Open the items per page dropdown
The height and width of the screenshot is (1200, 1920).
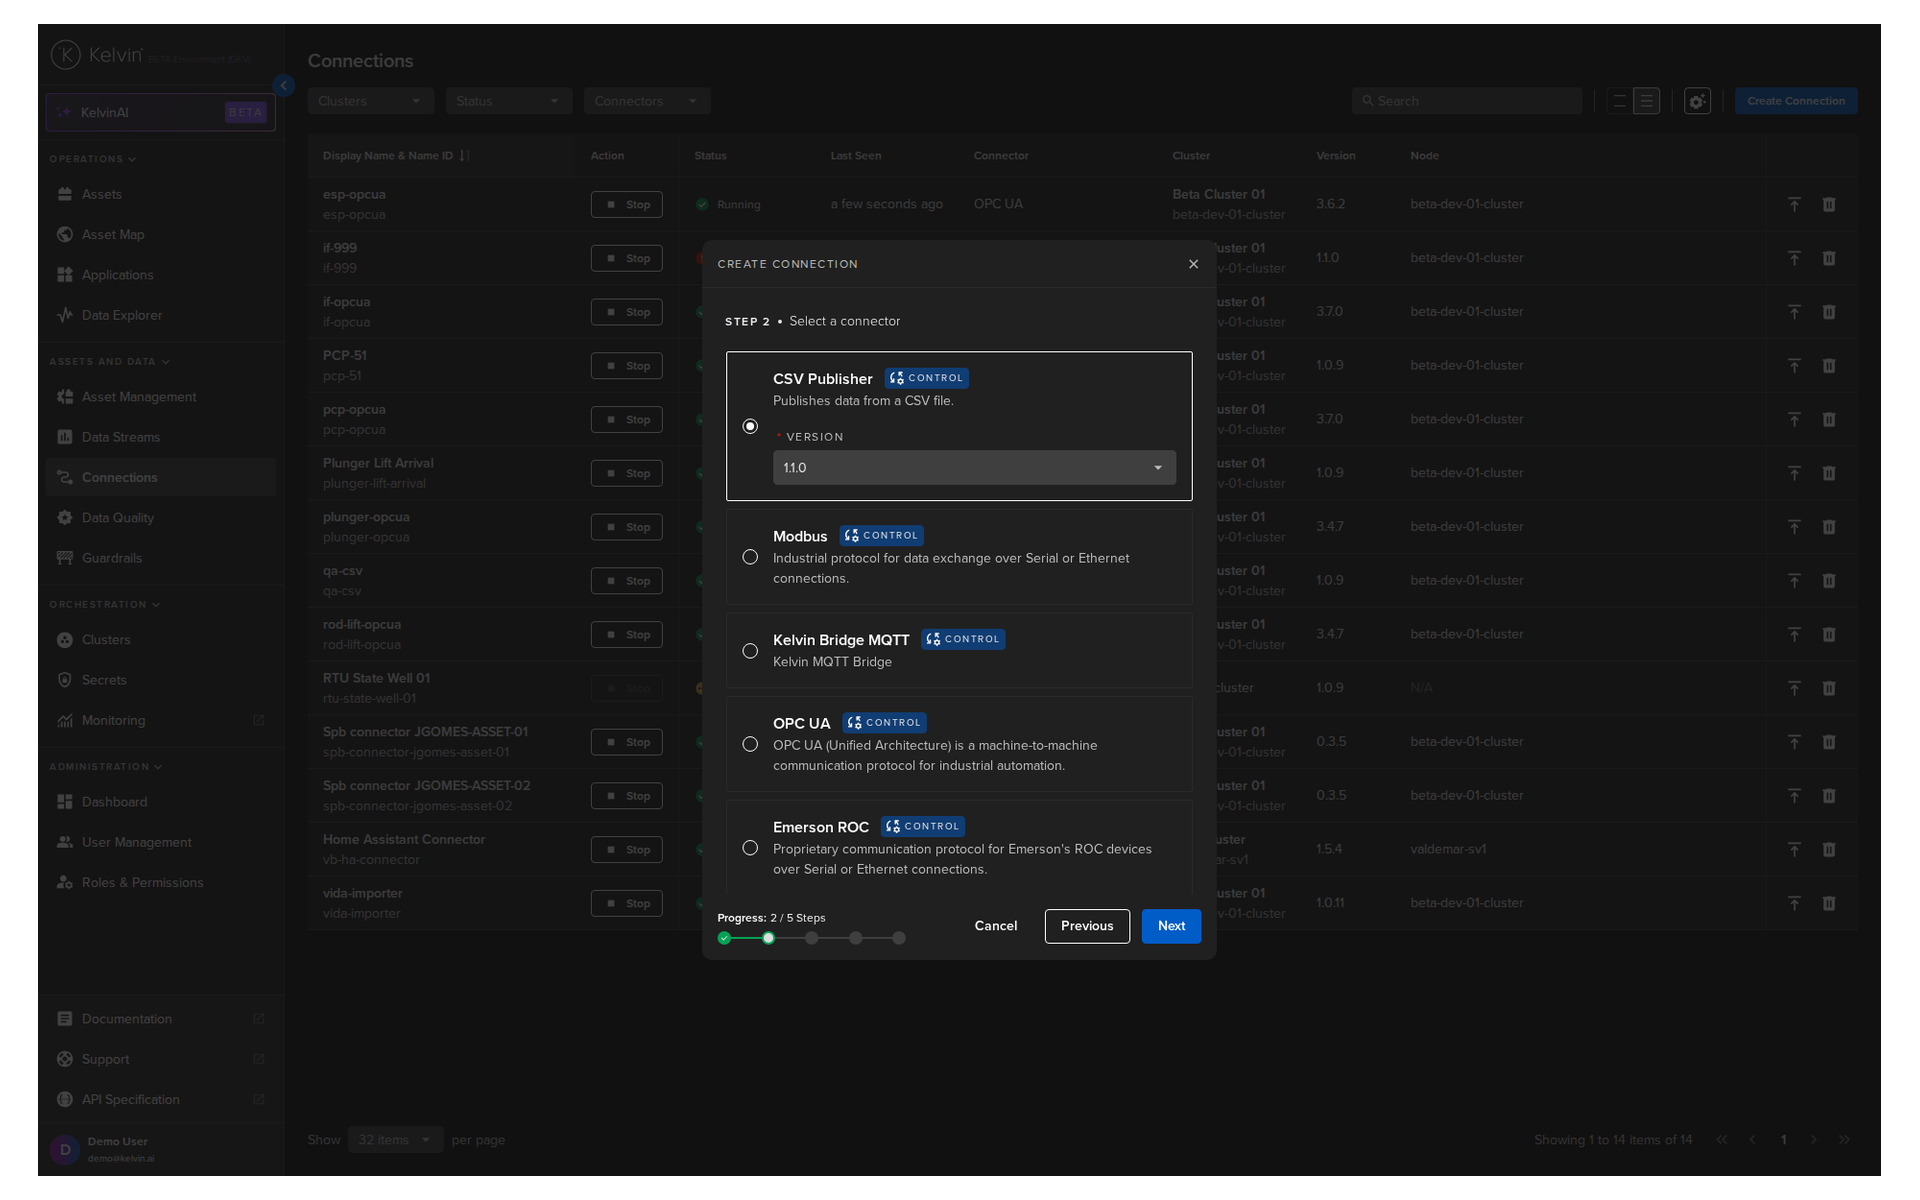pos(394,1140)
